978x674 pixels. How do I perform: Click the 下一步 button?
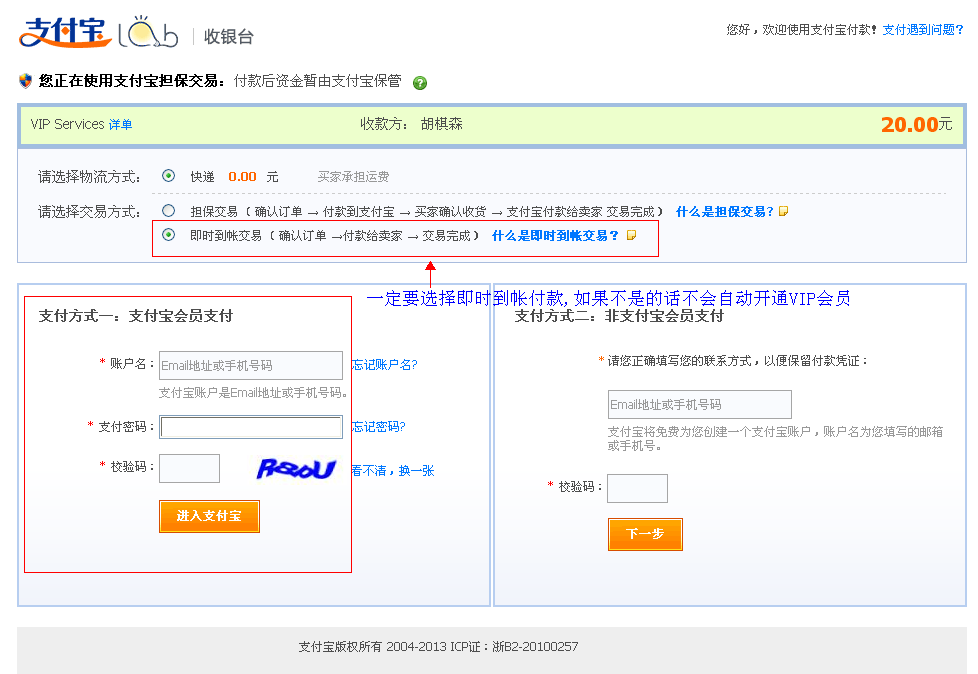click(645, 534)
